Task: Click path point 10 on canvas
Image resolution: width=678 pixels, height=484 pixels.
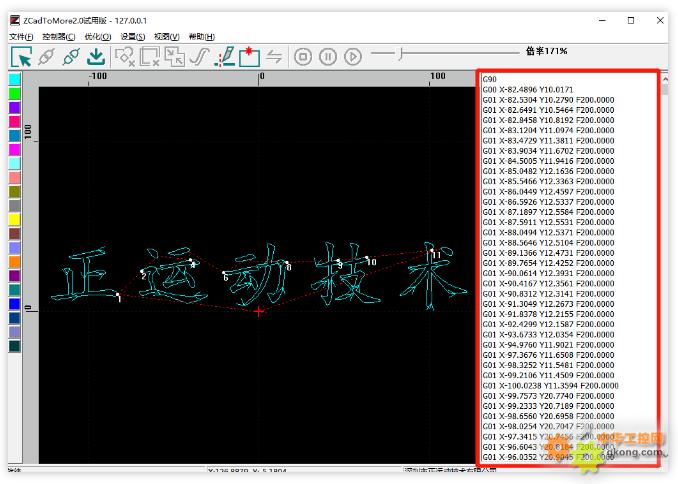Action: point(367,258)
